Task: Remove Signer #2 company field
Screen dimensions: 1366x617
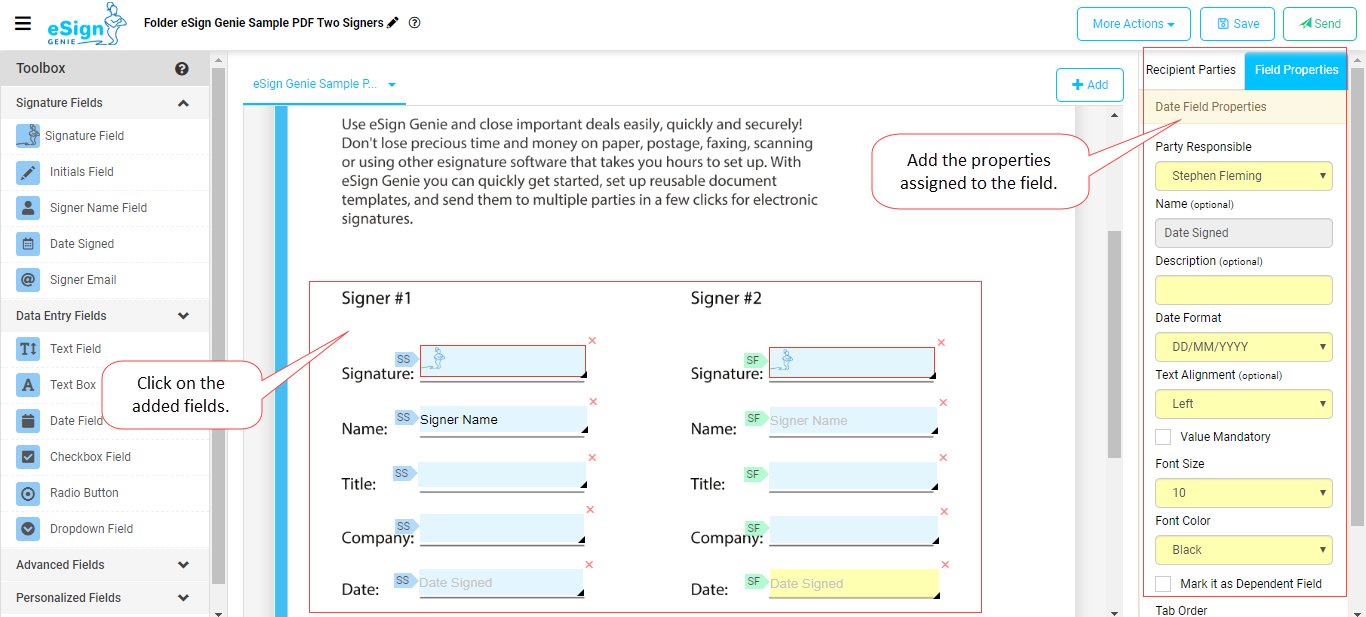Action: 943,512
